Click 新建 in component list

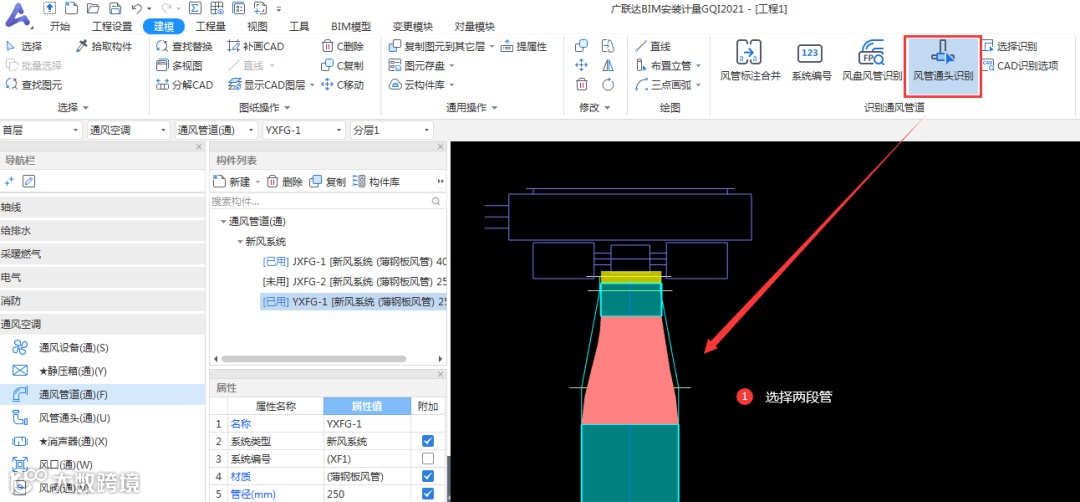click(x=232, y=182)
